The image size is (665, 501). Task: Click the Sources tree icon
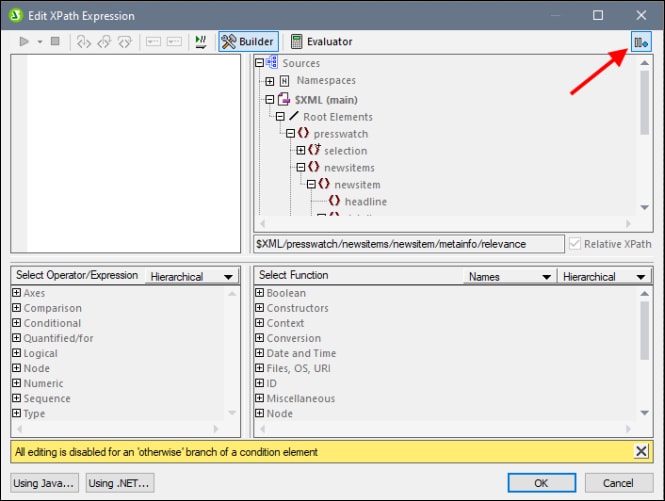click(272, 62)
